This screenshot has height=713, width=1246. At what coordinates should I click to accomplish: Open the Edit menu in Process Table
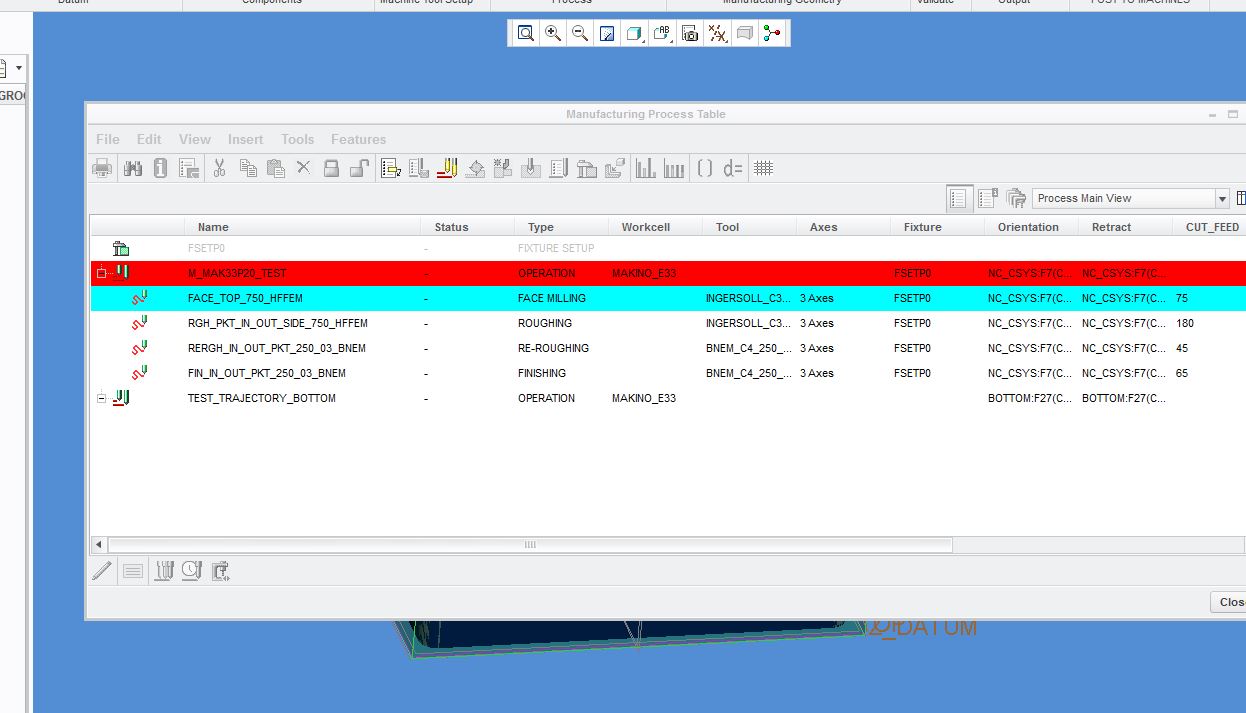tap(149, 139)
